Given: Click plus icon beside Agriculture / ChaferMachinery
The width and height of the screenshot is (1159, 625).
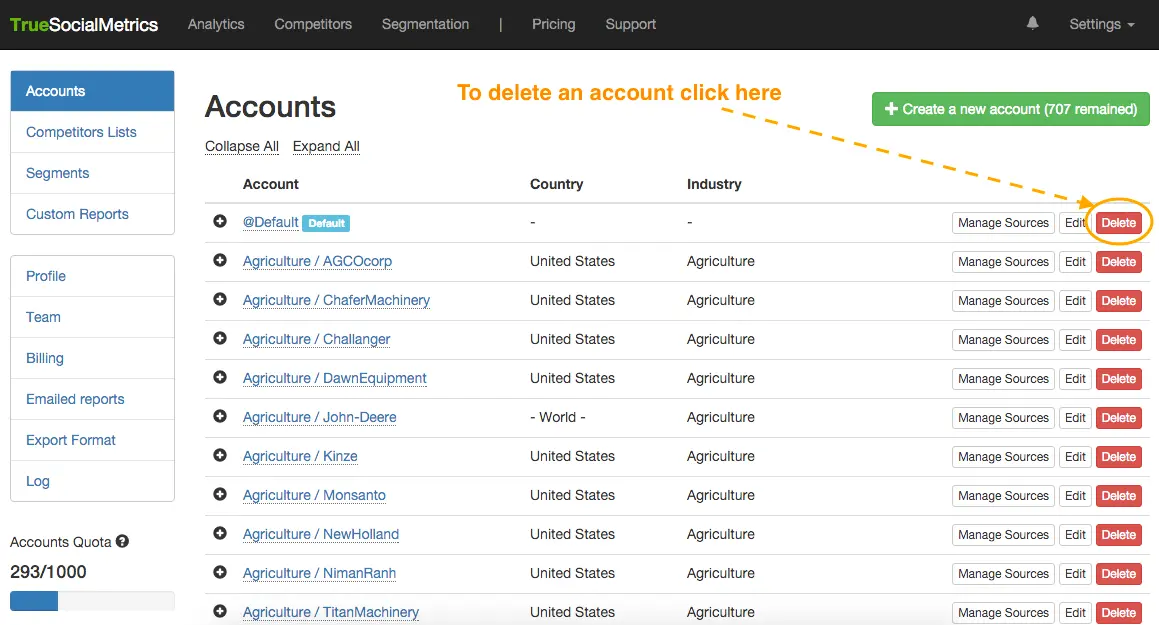Looking at the screenshot, I should coord(220,299).
